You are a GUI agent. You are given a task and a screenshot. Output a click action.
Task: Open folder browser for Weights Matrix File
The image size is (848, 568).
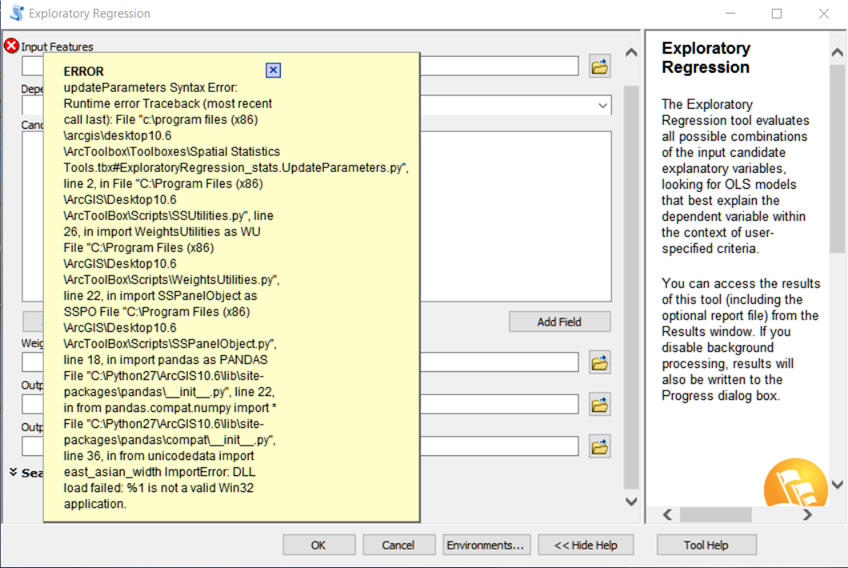pos(599,362)
